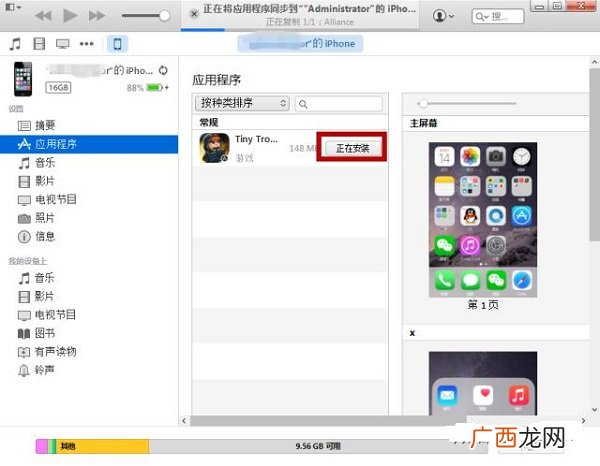Click the top search field
This screenshot has height=466, width=600.
(x=498, y=16)
